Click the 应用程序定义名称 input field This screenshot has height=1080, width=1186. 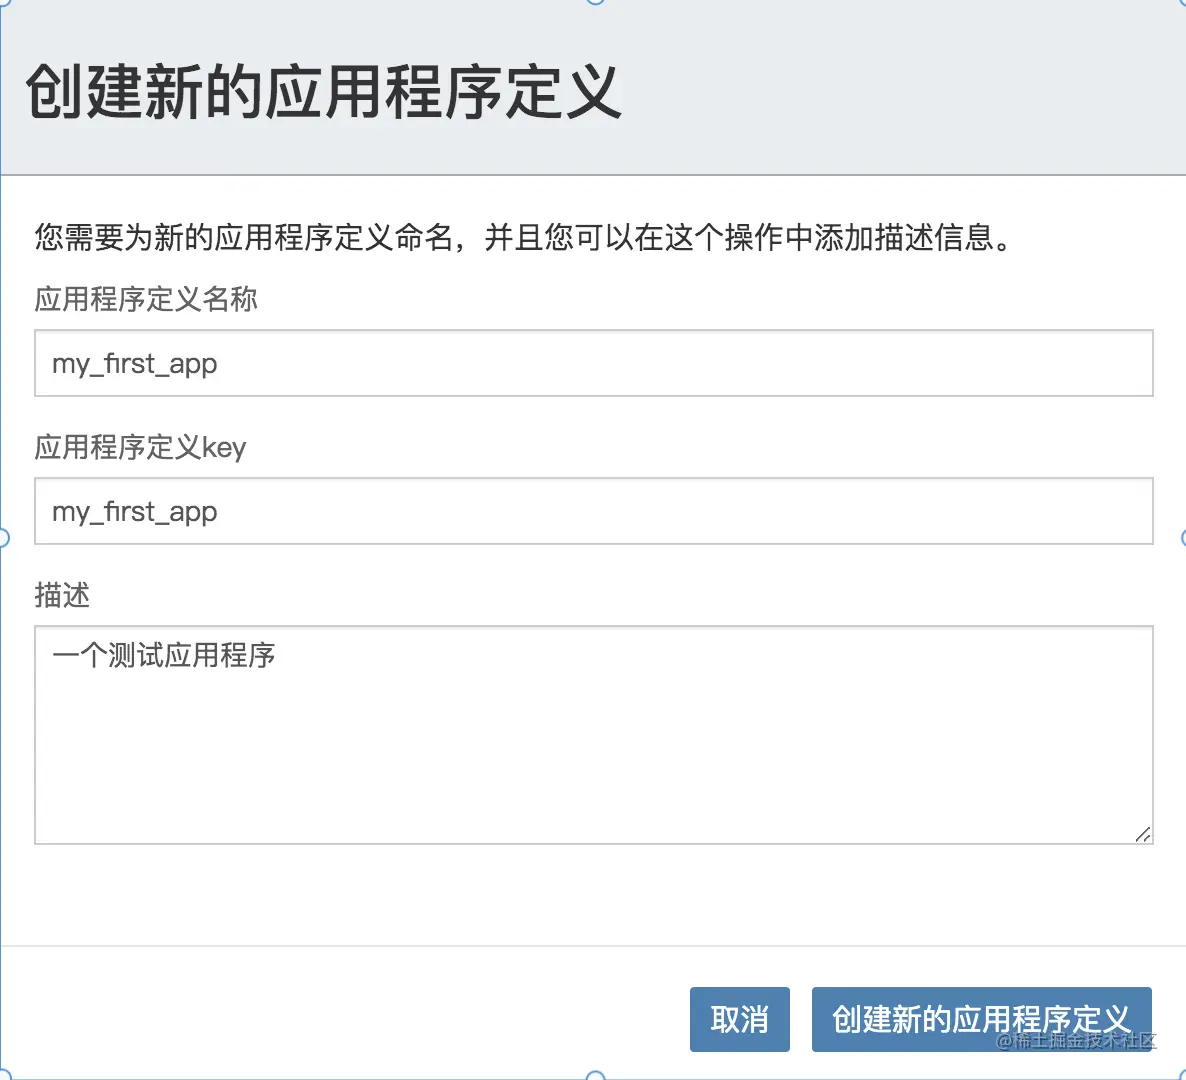594,363
